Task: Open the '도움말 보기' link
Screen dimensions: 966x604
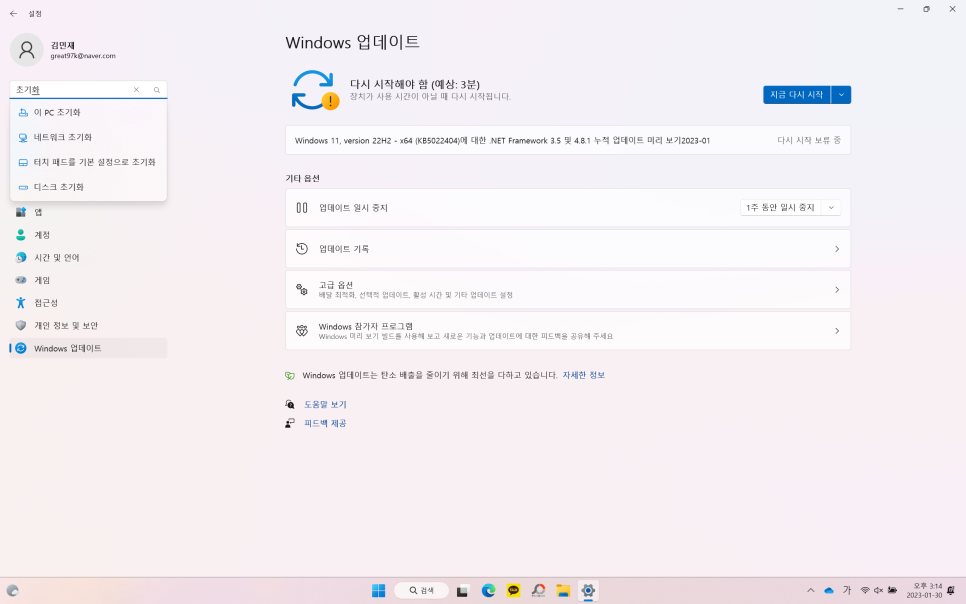Action: click(325, 405)
